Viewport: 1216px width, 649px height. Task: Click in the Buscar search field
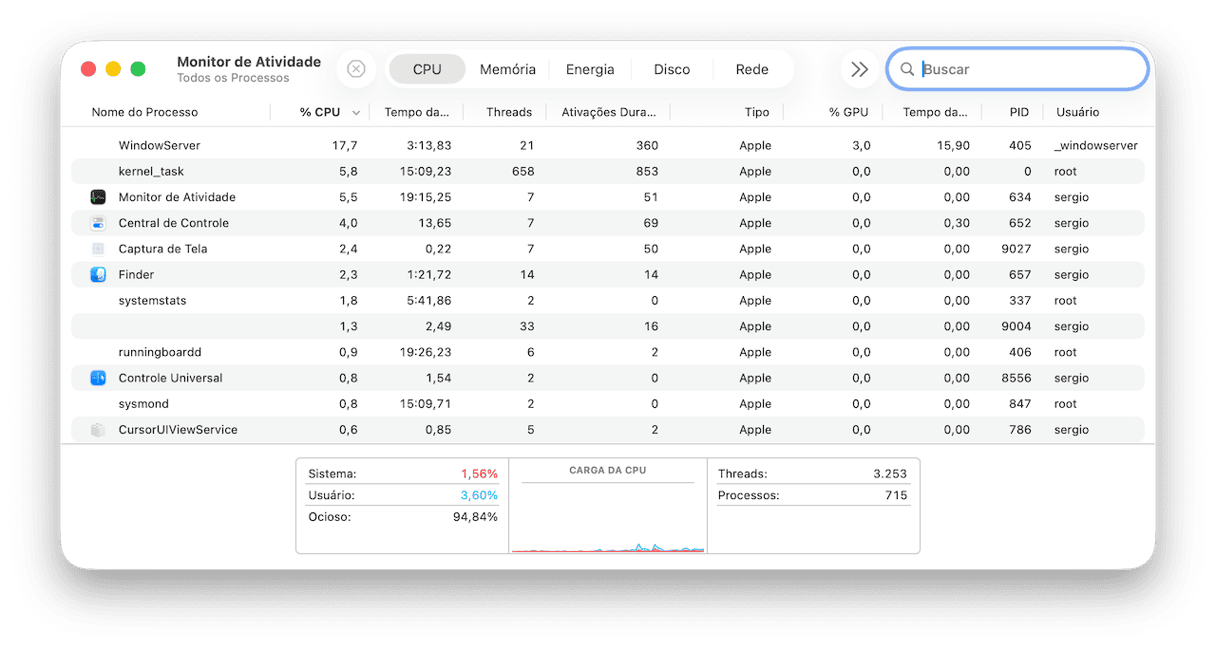click(x=1030, y=69)
